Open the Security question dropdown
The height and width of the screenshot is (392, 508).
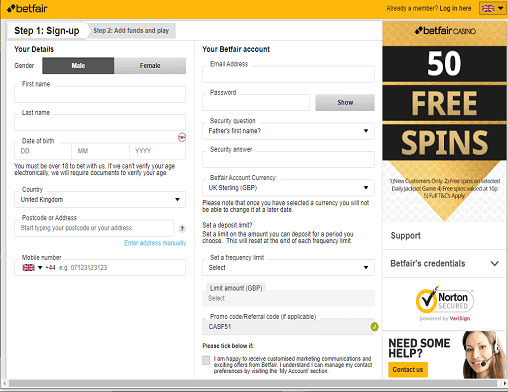click(288, 131)
